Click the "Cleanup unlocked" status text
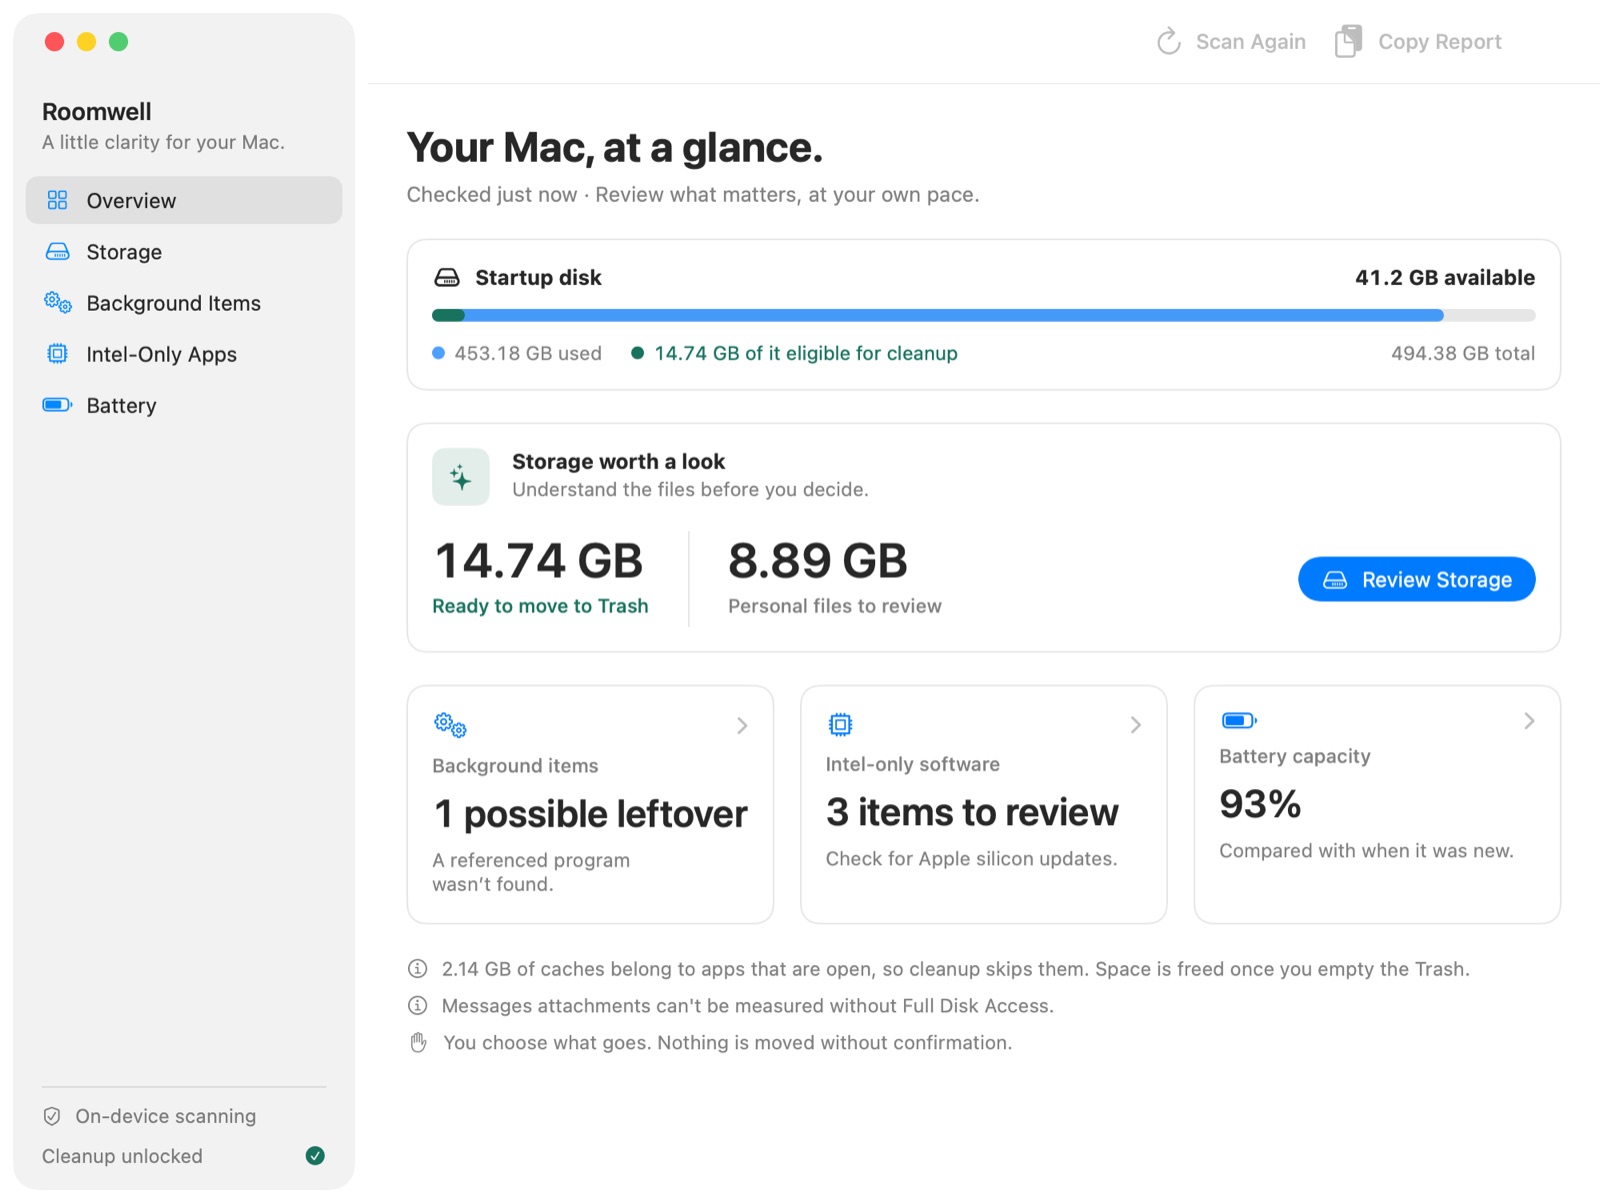1600x1203 pixels. 122,1156
